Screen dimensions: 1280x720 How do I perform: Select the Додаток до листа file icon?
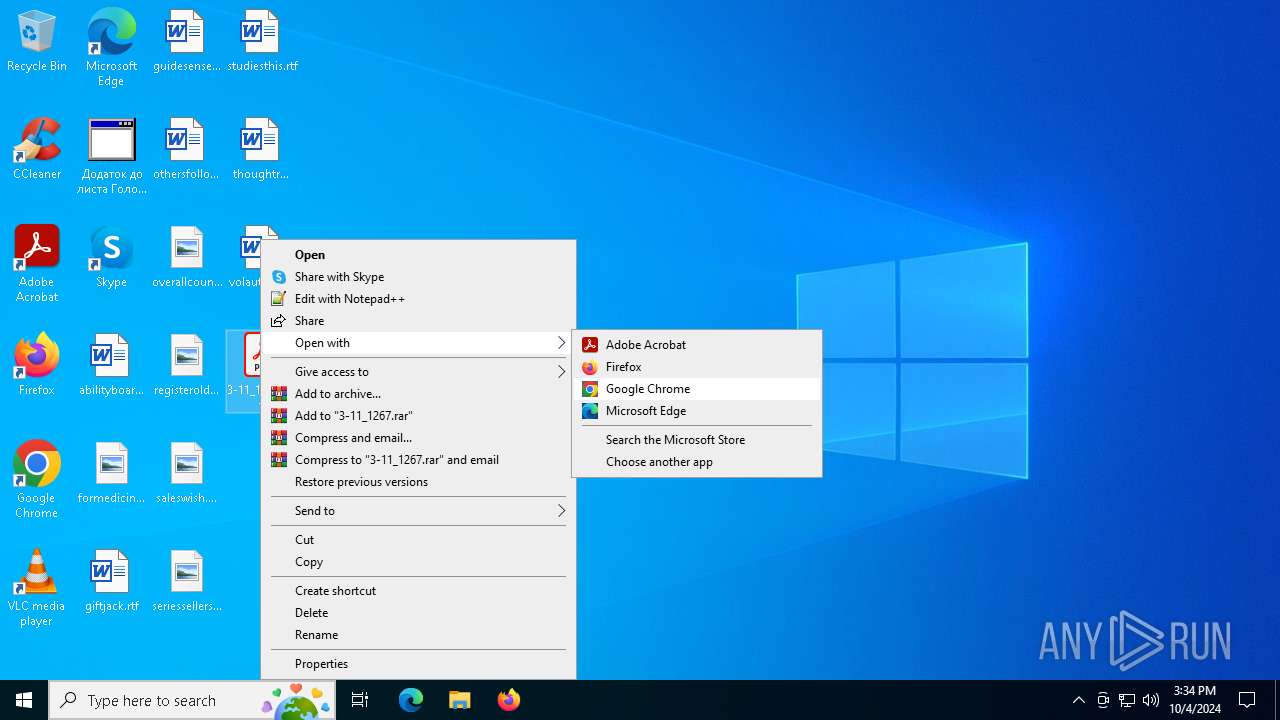pyautogui.click(x=111, y=156)
